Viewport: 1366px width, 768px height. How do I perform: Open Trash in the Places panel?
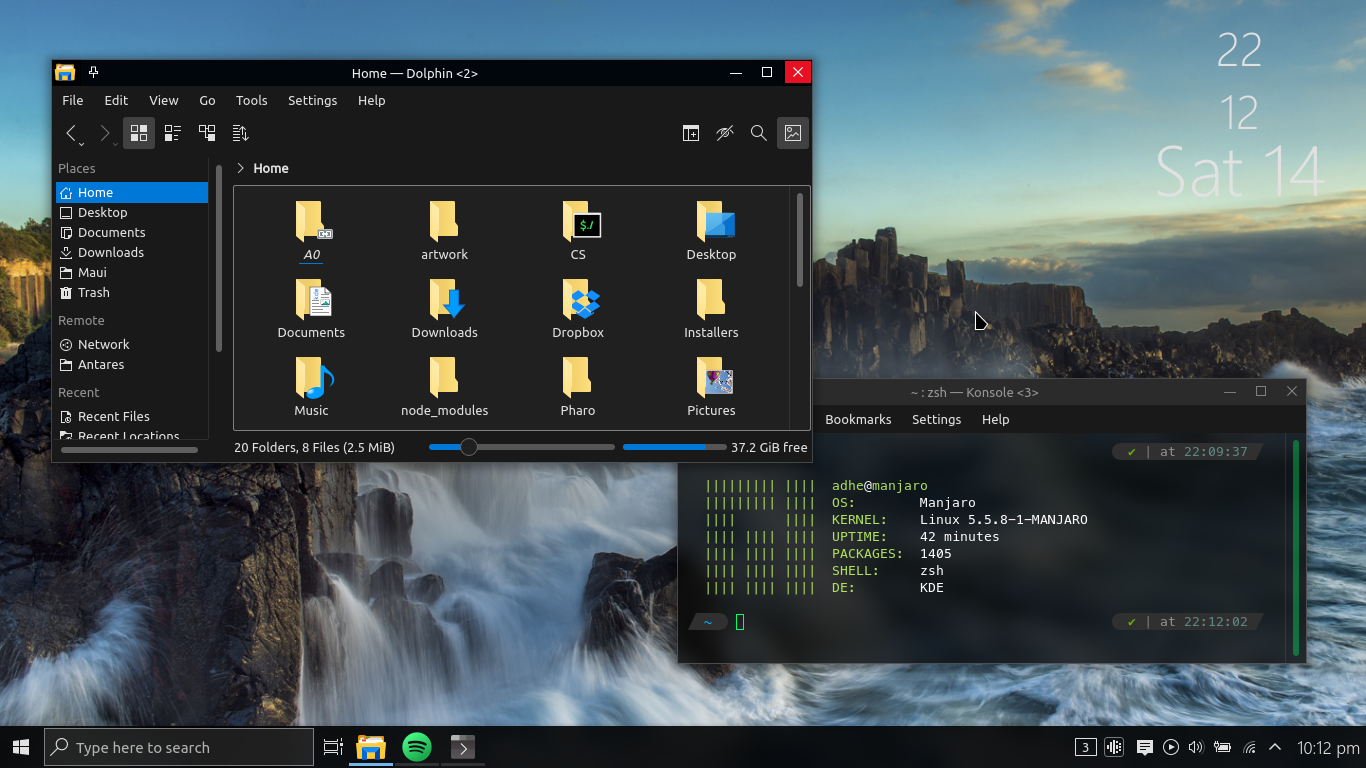[x=132, y=292]
